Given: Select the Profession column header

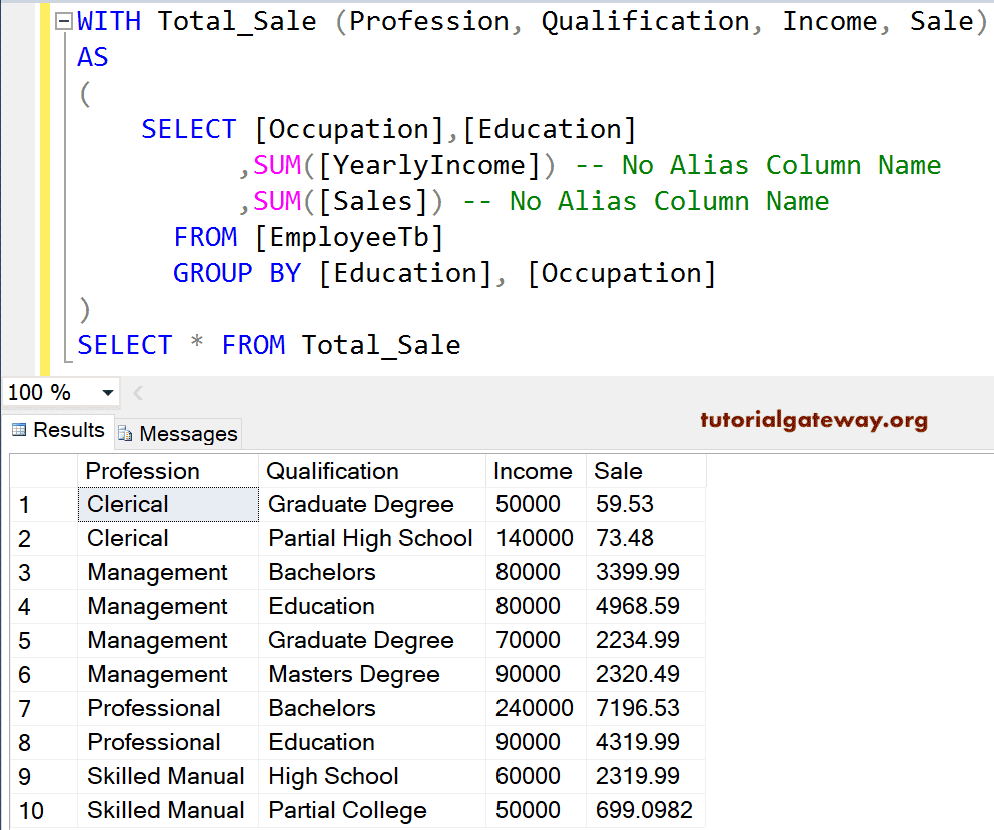Looking at the screenshot, I should coord(143,470).
